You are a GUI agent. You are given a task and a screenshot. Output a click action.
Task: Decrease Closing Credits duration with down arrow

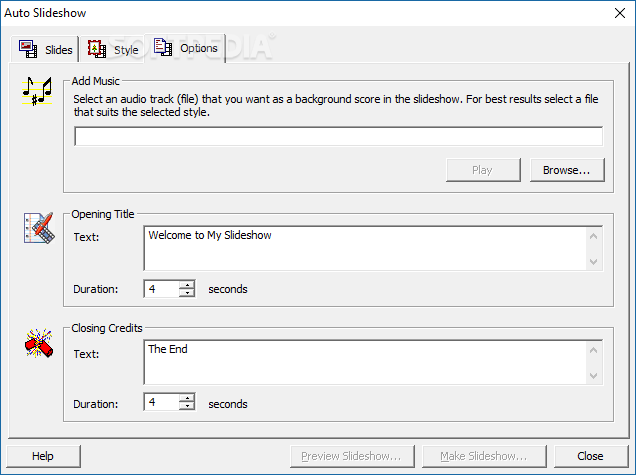pyautogui.click(x=187, y=406)
